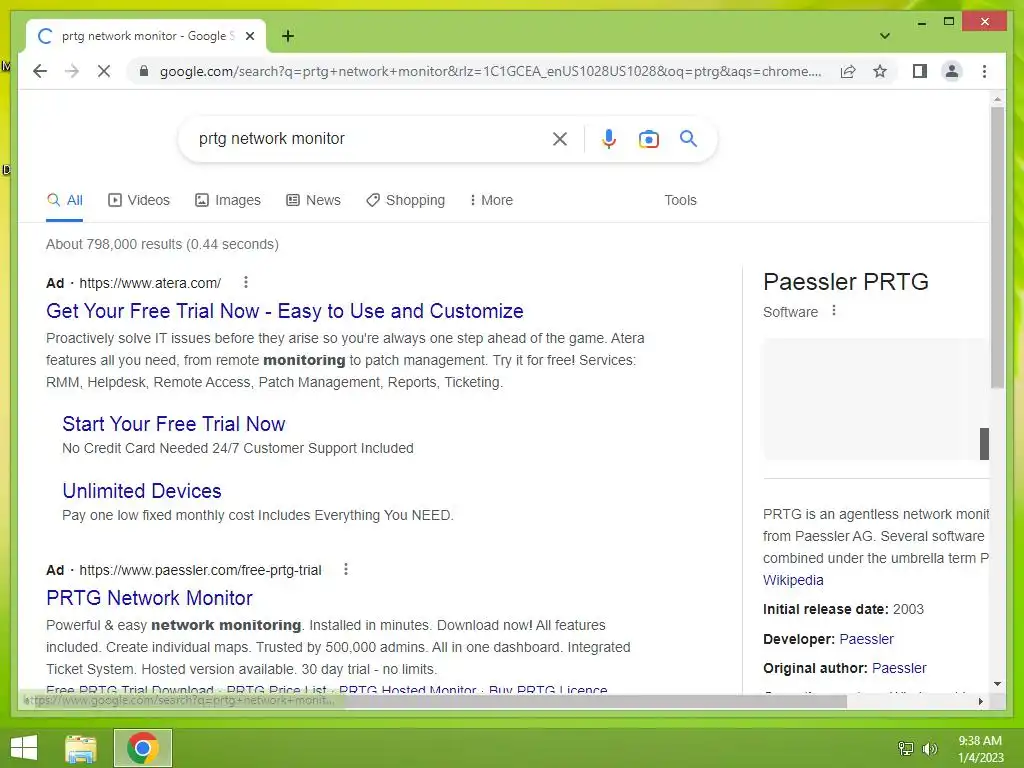Viewport: 1024px width, 768px height.
Task: Open more options beside Software label
Action: (x=833, y=311)
